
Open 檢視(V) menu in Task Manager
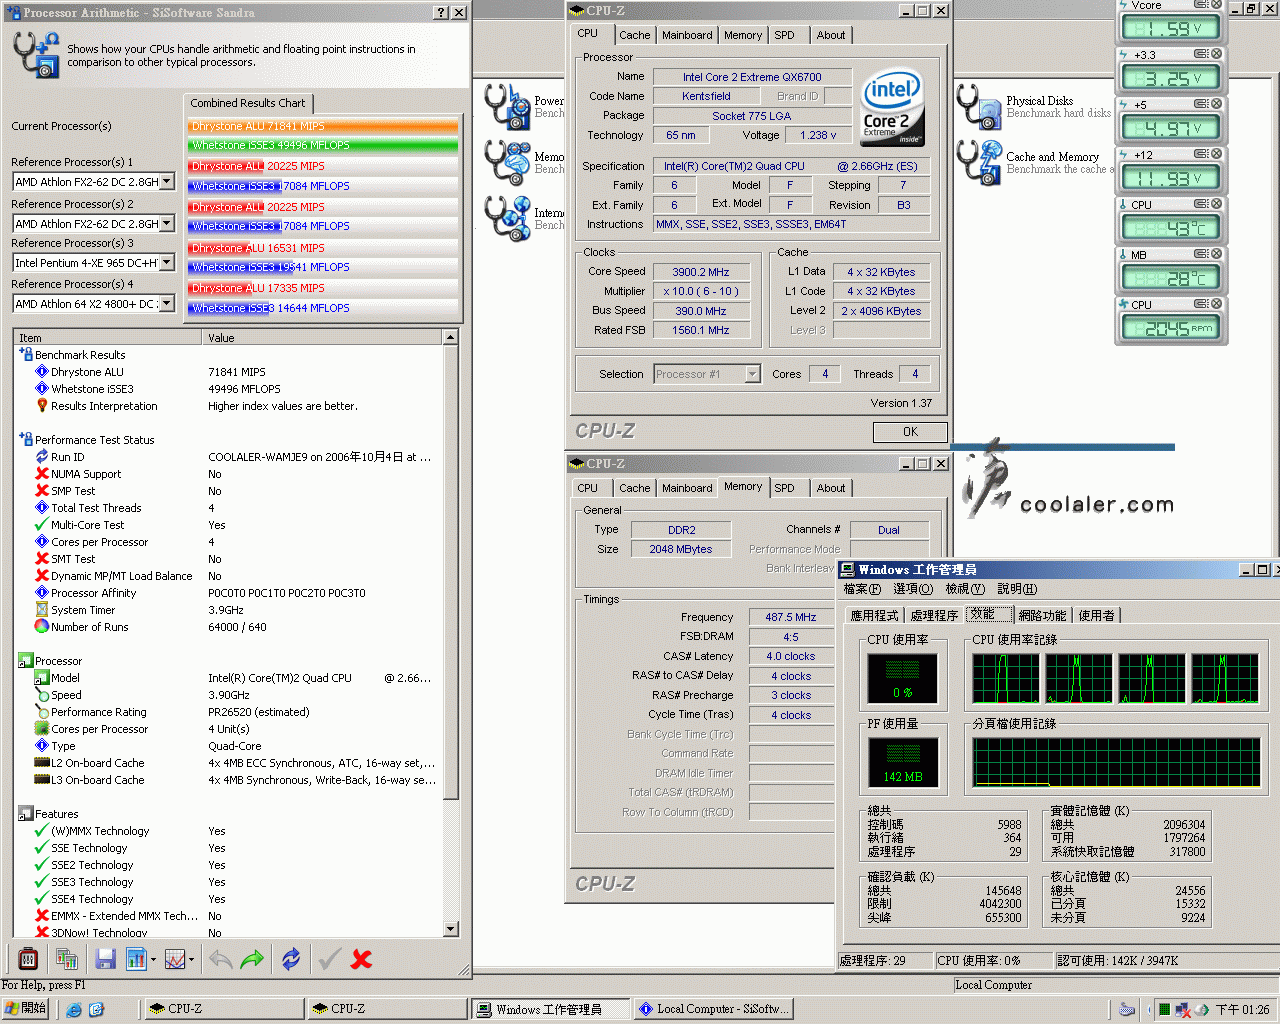coord(965,589)
